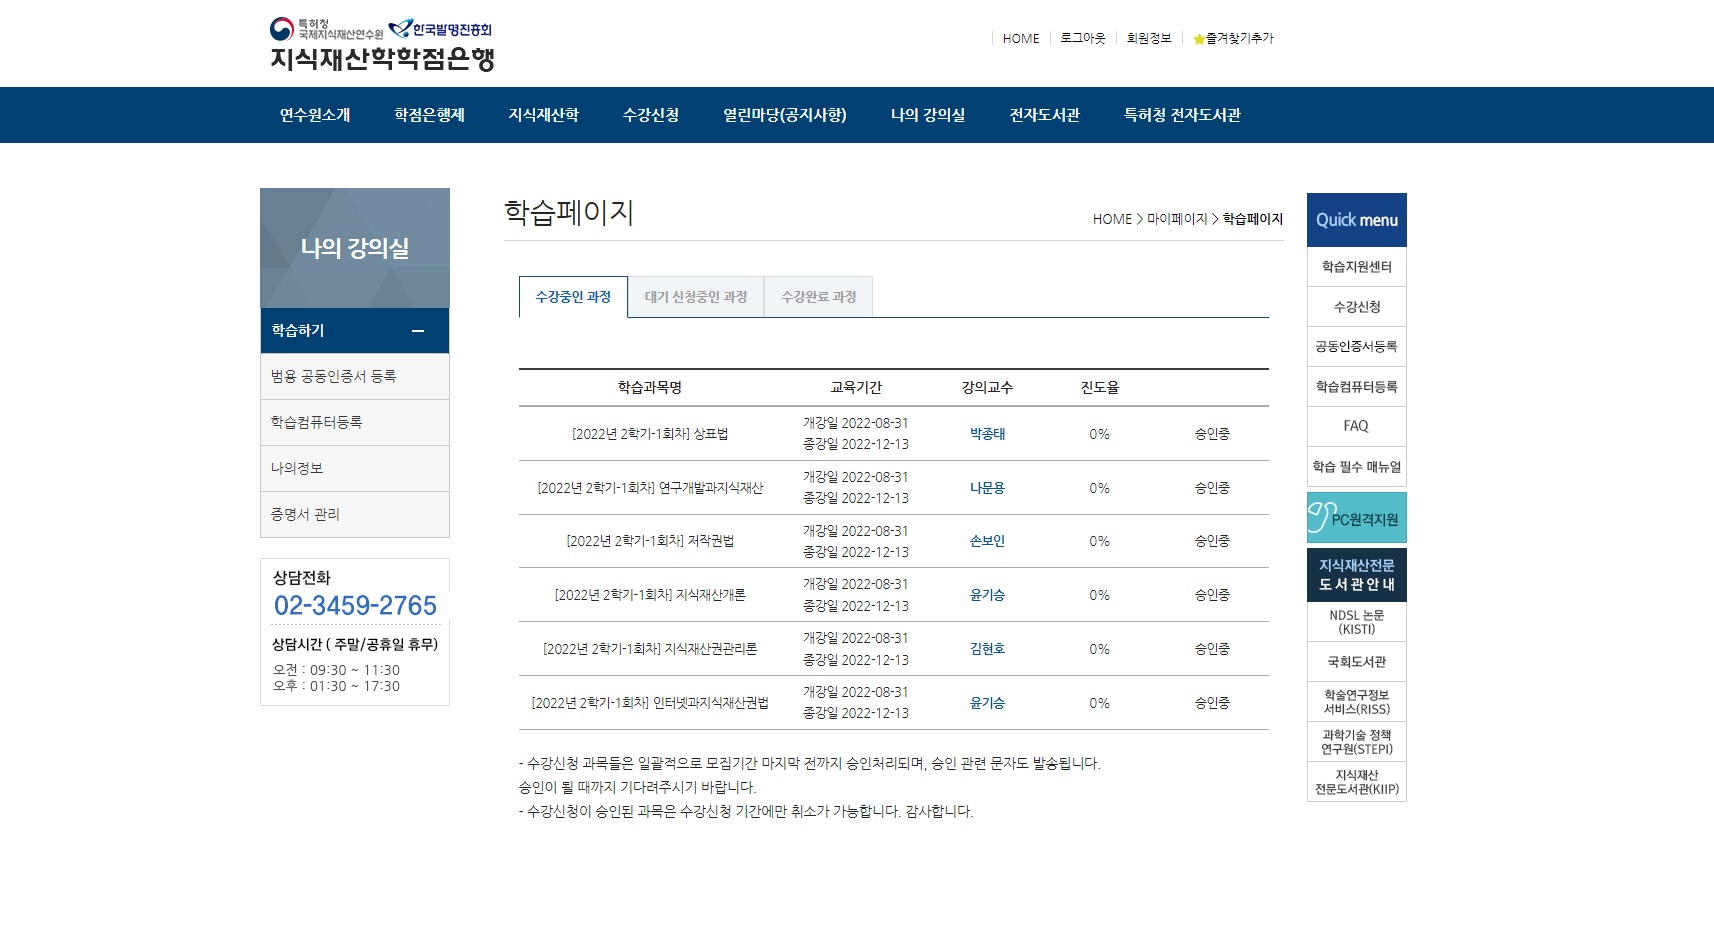Open the 나의 강의실 menu
The height and width of the screenshot is (944, 1714).
(x=928, y=115)
